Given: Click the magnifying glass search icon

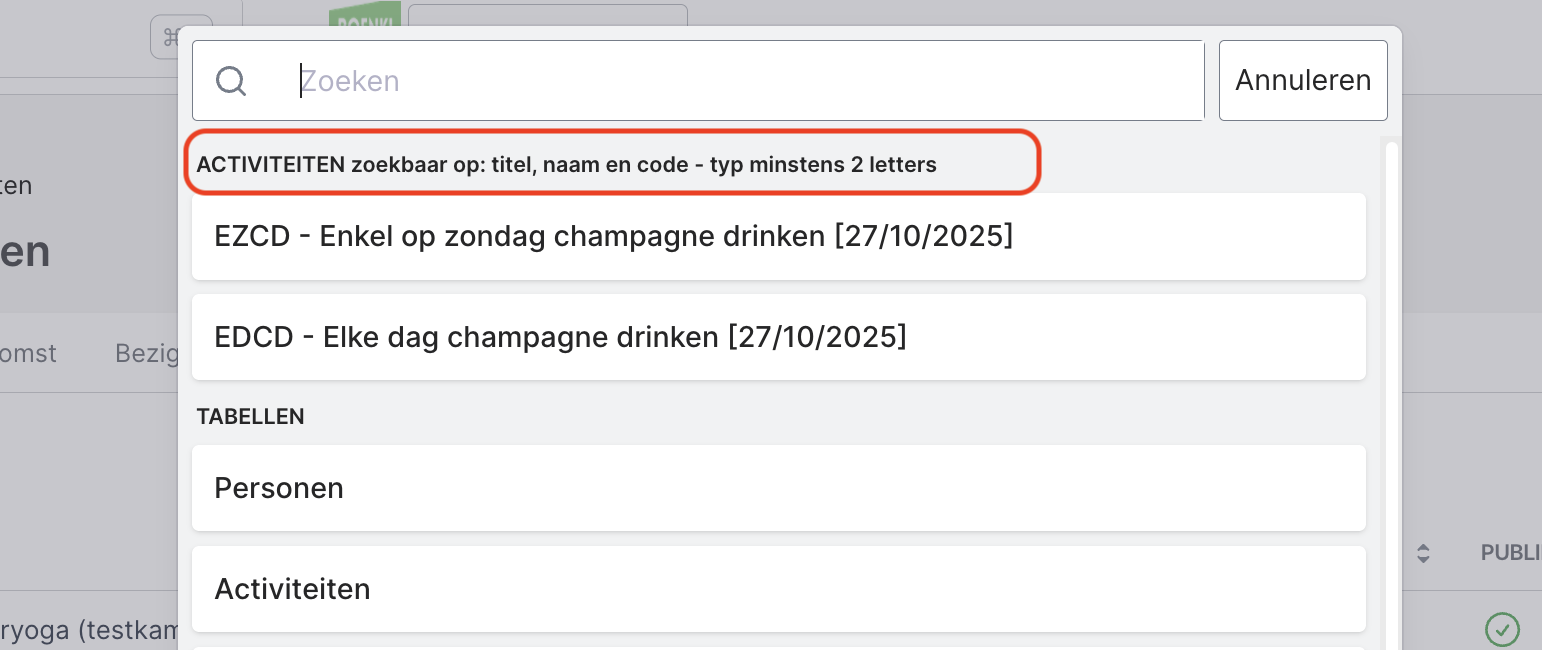Looking at the screenshot, I should 231,81.
